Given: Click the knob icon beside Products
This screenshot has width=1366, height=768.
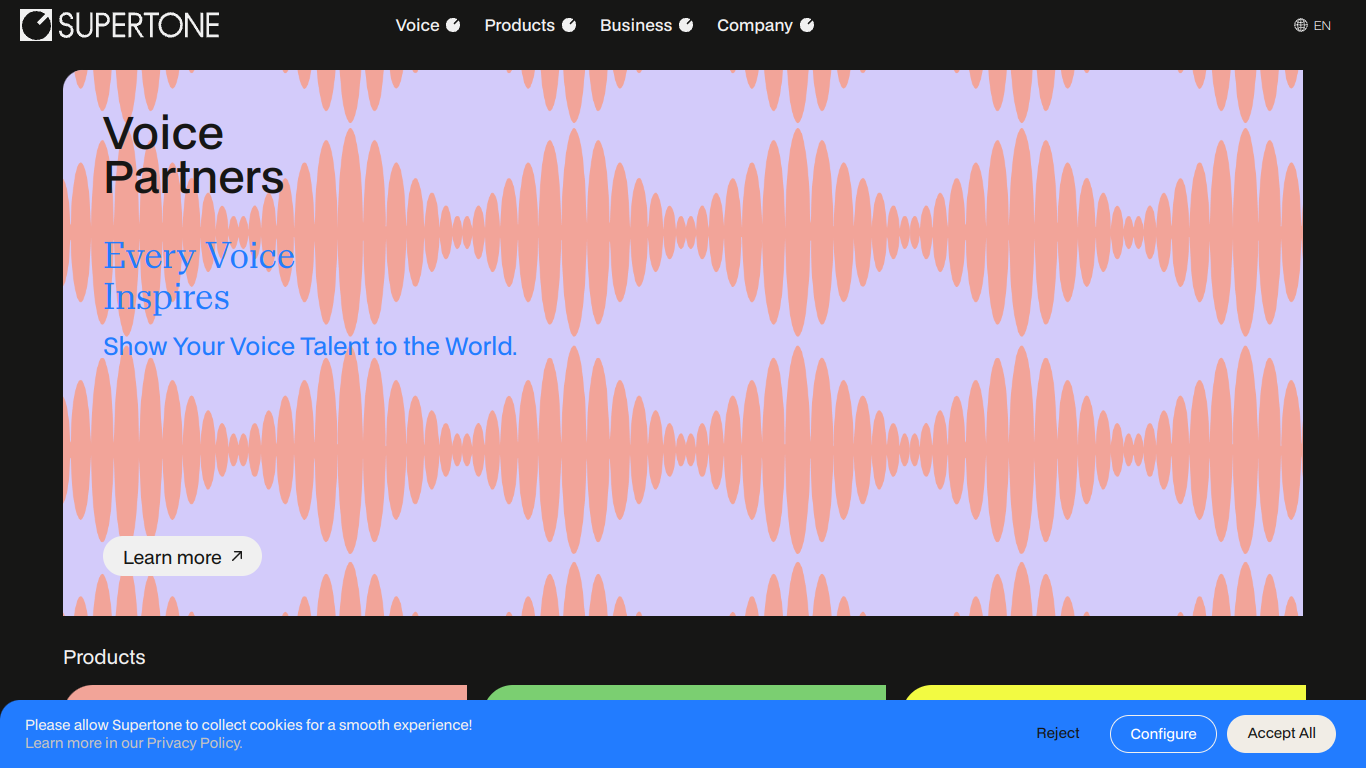Looking at the screenshot, I should click(569, 25).
